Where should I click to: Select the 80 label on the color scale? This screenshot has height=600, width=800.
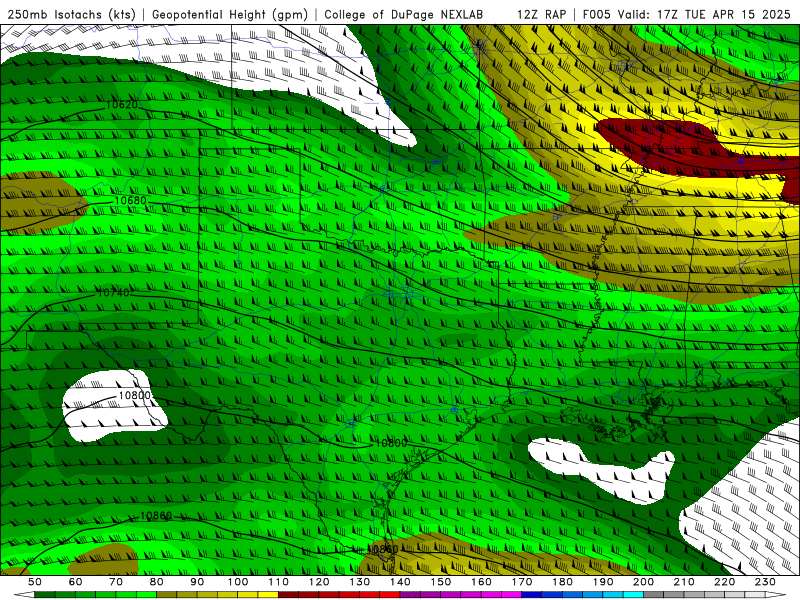pyautogui.click(x=157, y=582)
